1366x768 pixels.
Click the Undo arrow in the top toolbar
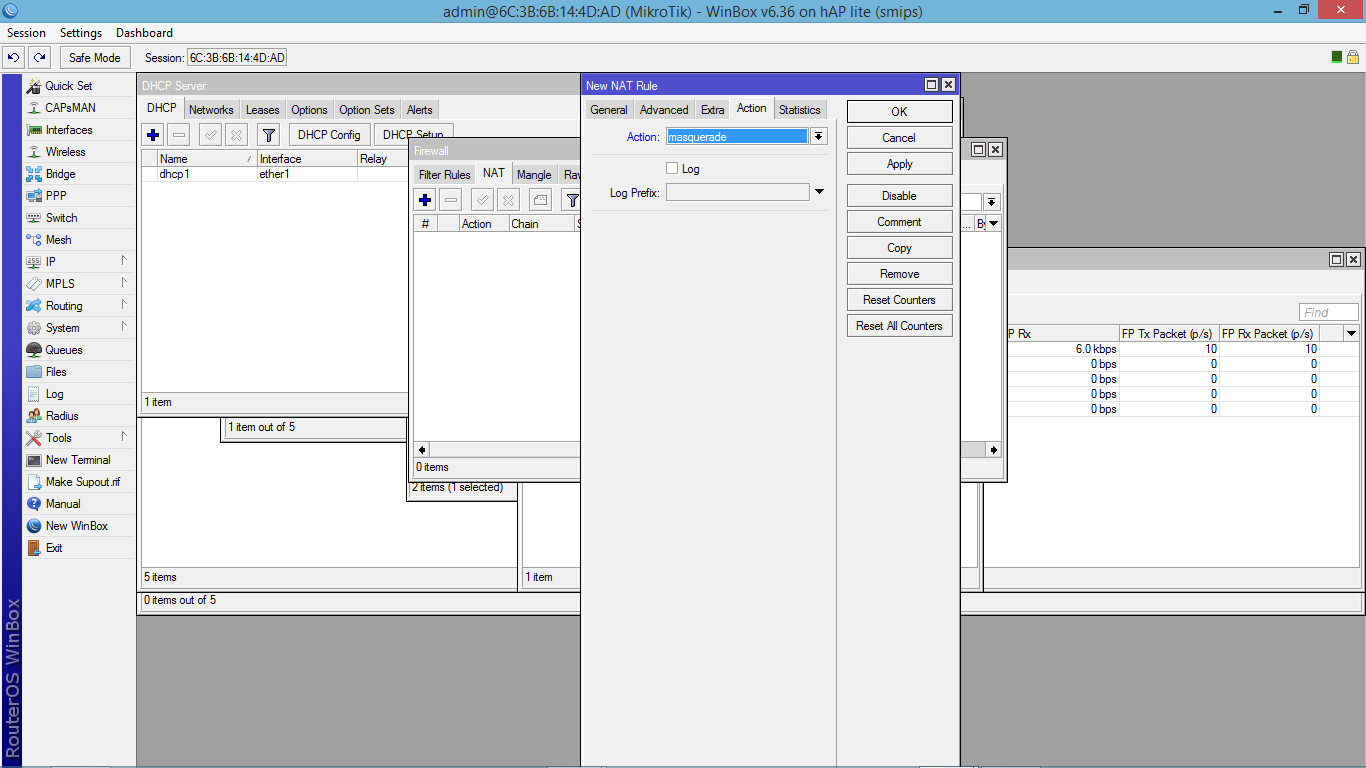15,58
